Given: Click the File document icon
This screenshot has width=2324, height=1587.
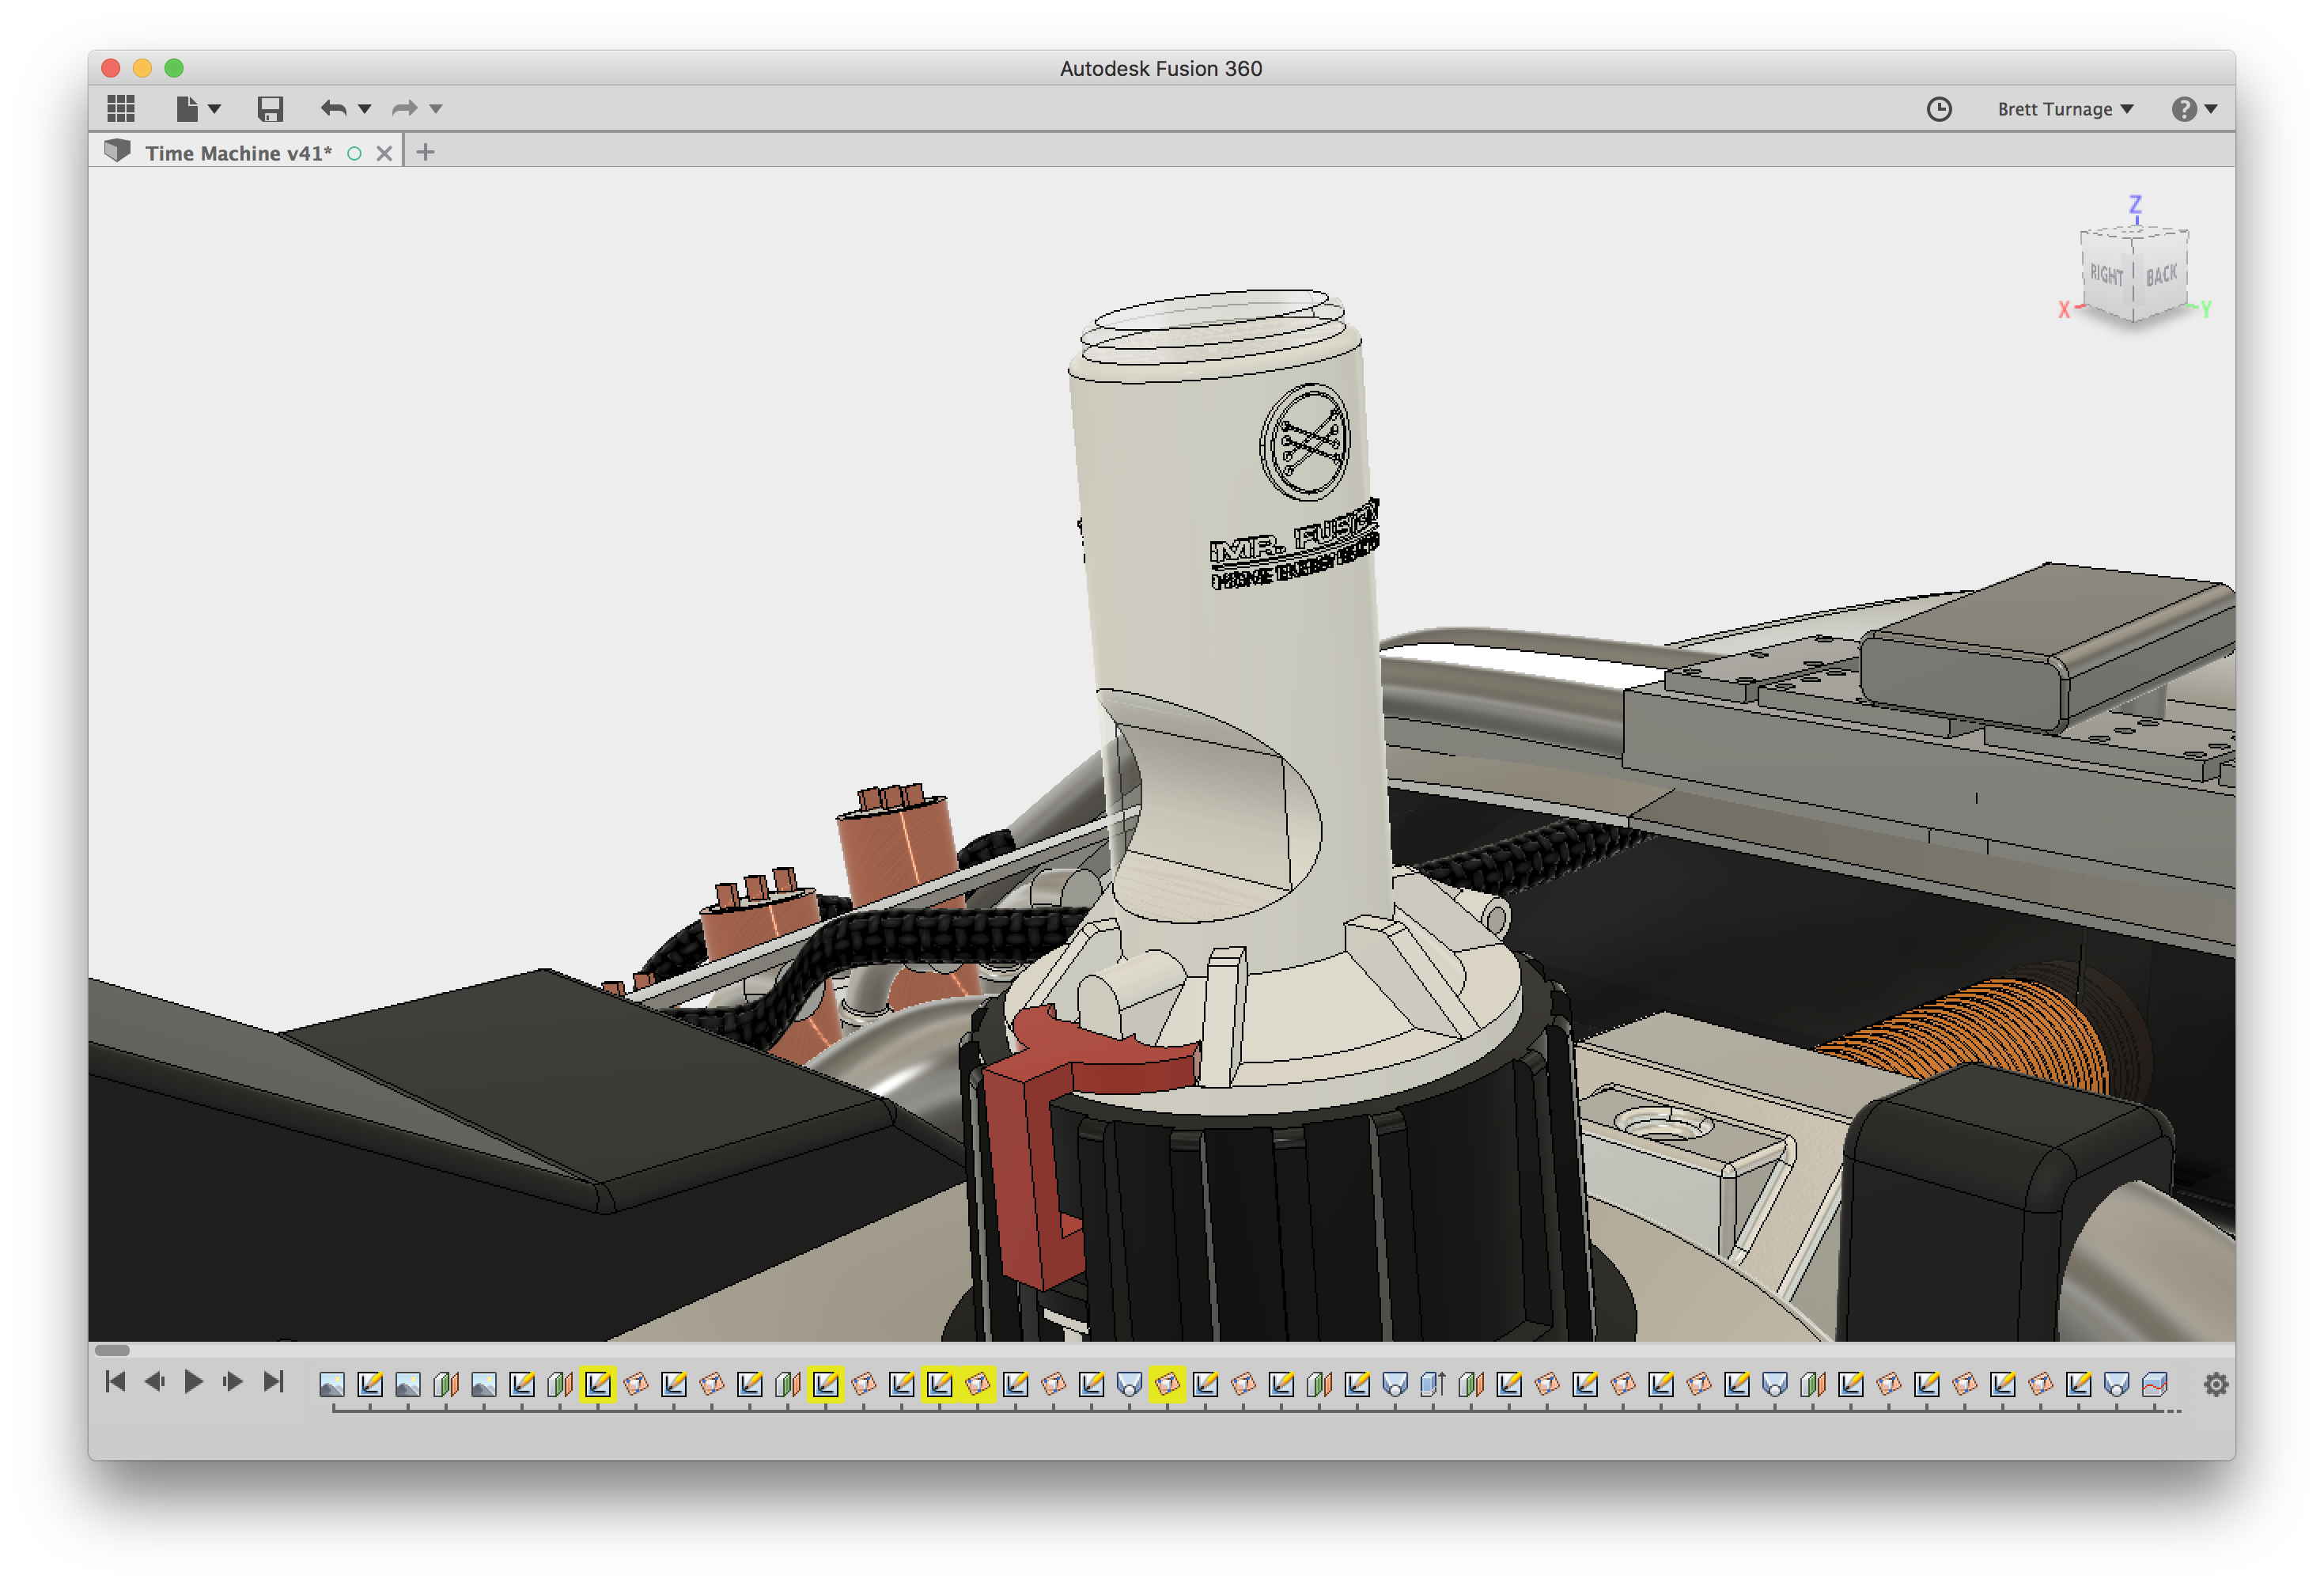Looking at the screenshot, I should (186, 108).
